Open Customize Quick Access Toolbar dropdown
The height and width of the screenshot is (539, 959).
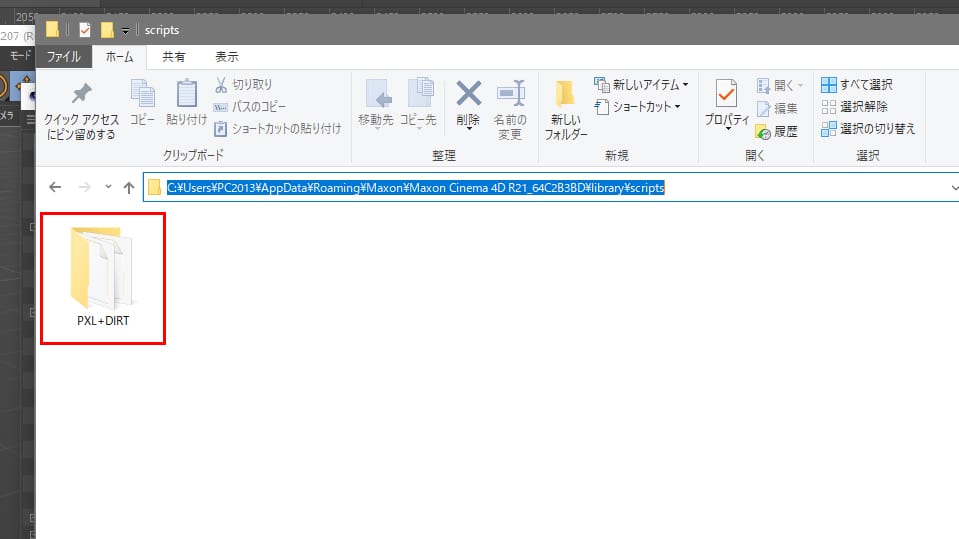click(x=125, y=31)
